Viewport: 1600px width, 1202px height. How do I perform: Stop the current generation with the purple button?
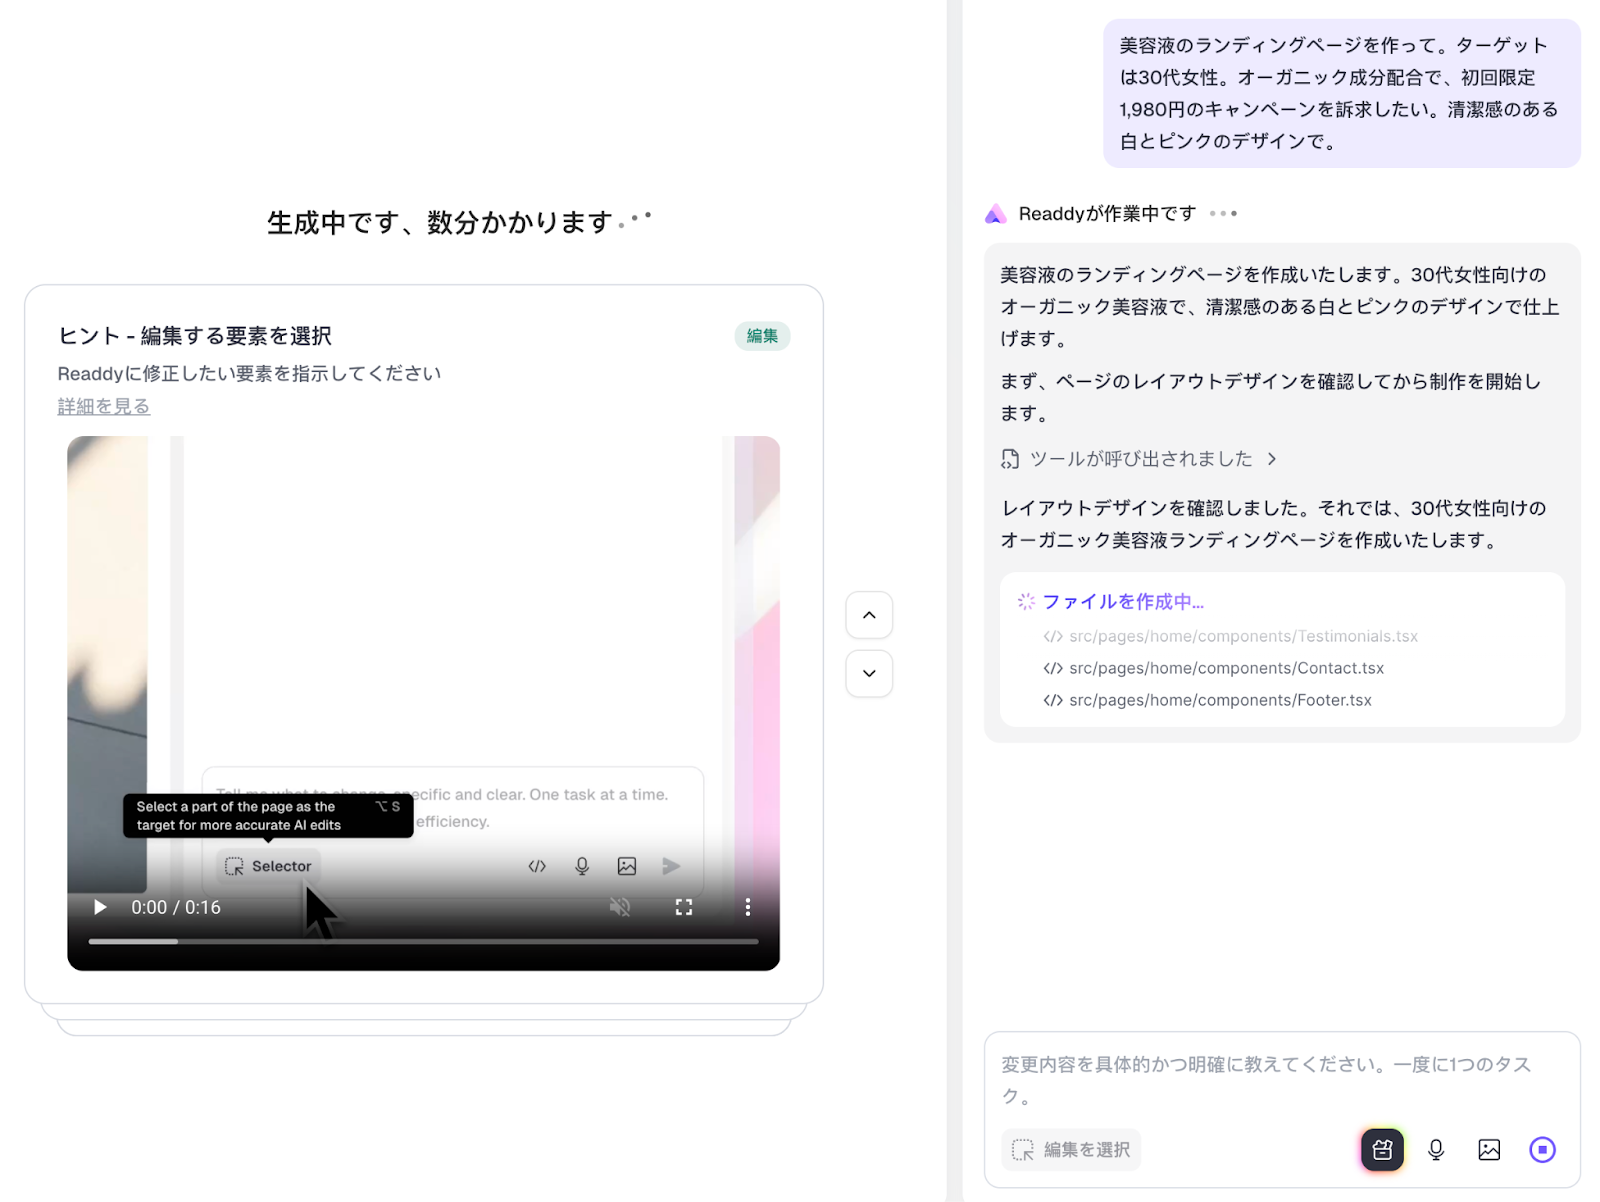[1542, 1149]
